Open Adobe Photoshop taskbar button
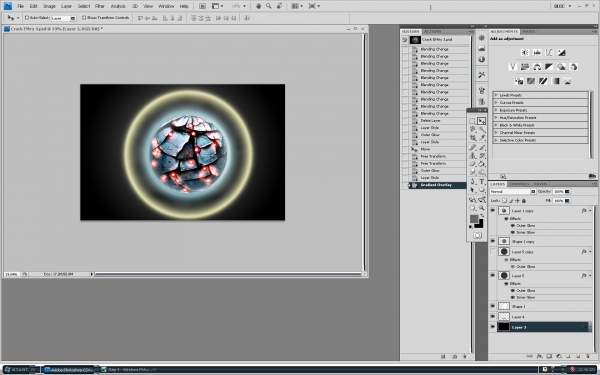600x375 pixels. 70,370
